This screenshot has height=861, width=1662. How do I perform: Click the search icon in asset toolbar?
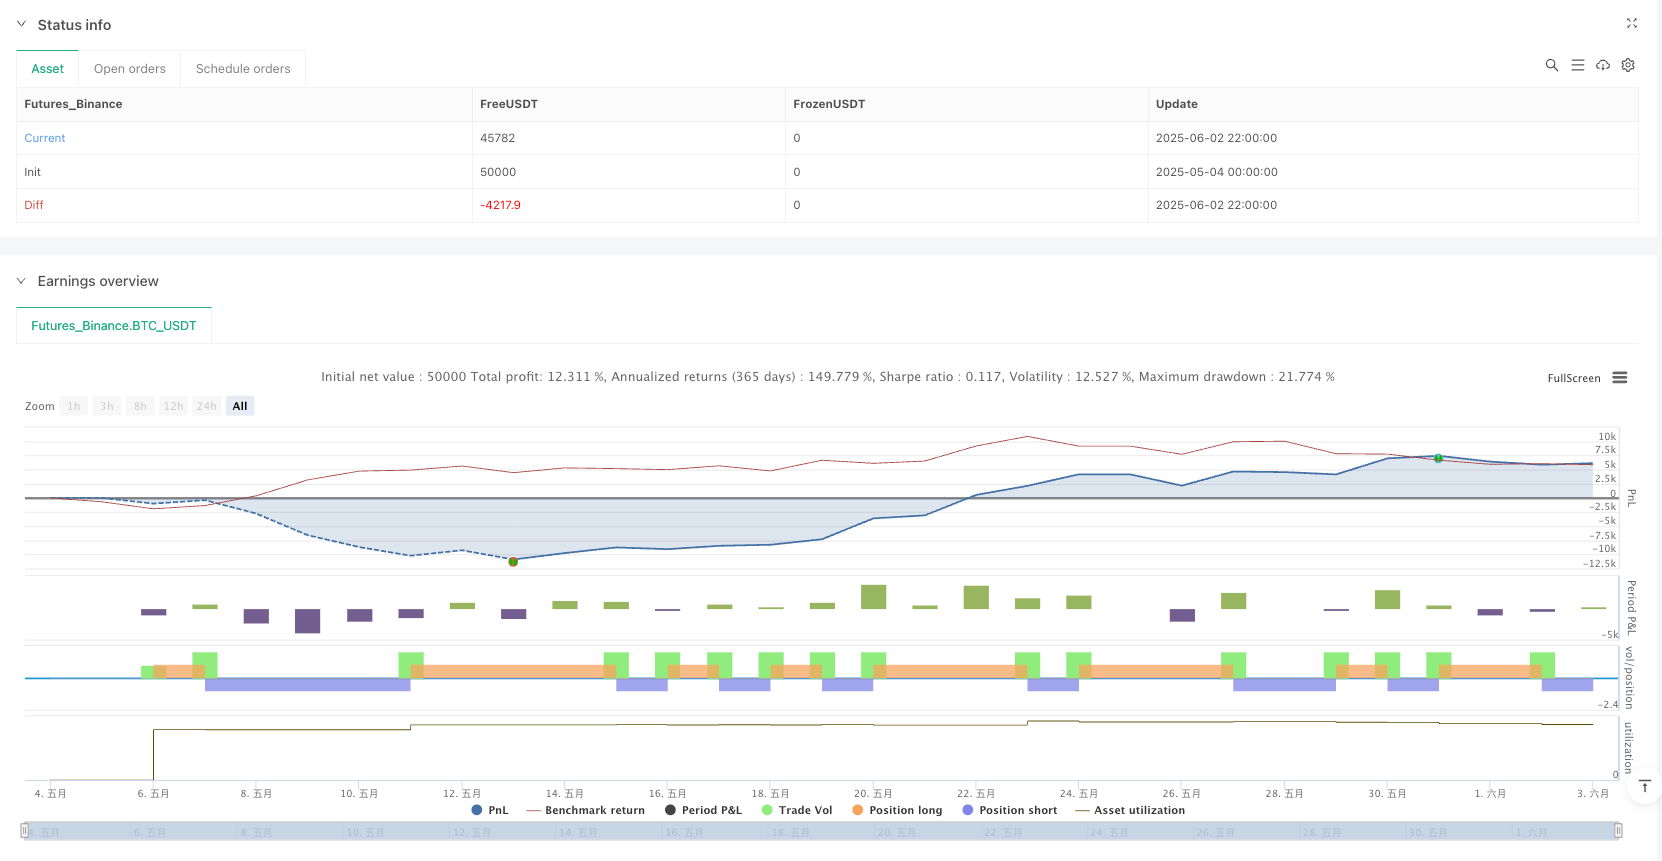point(1551,65)
